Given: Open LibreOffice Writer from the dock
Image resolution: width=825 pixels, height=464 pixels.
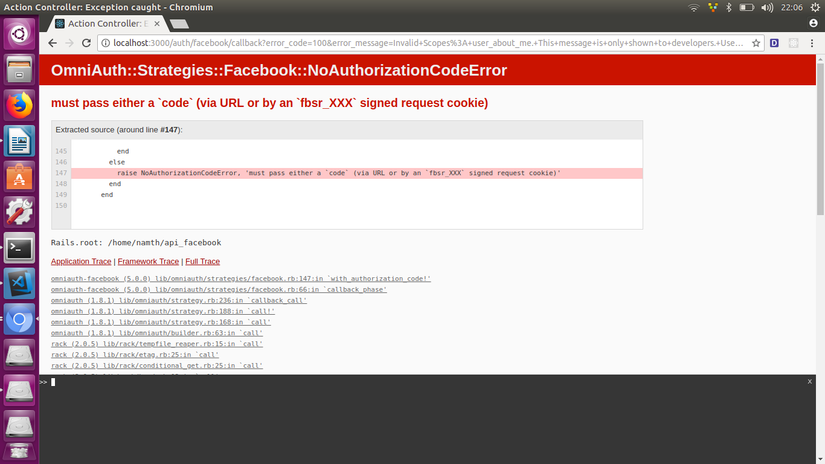Looking at the screenshot, I should 19,141.
